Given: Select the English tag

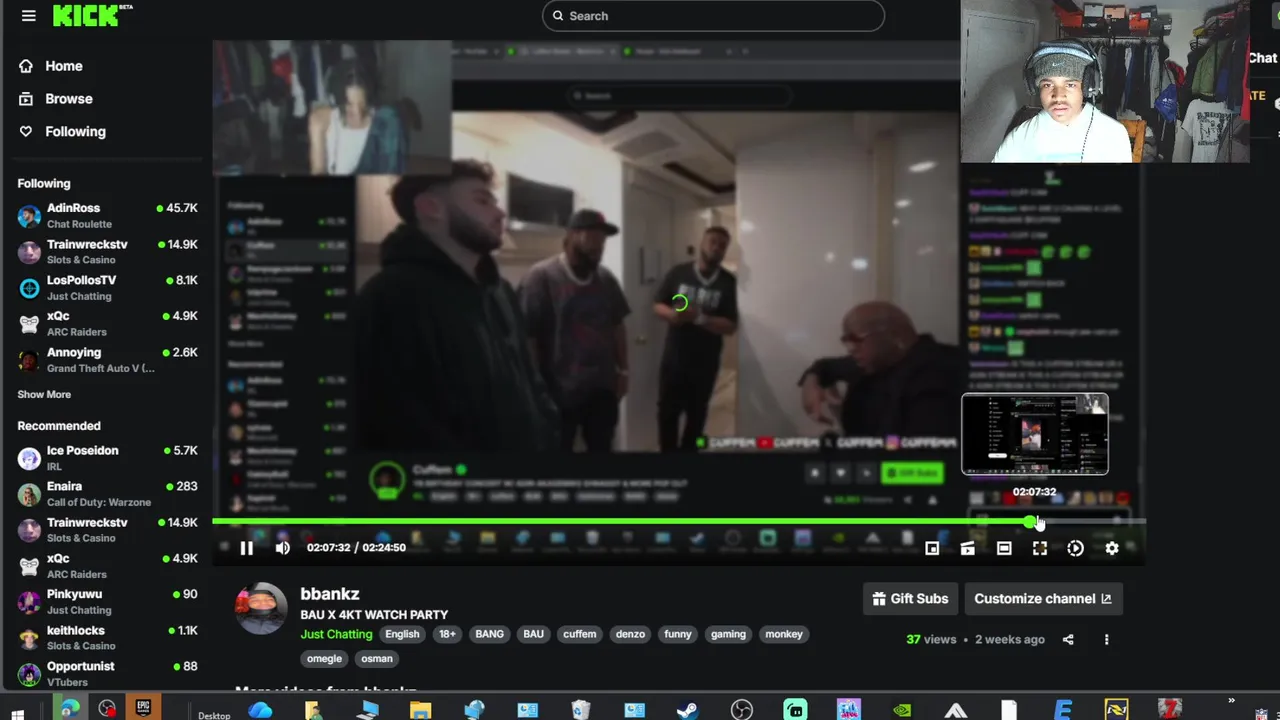Looking at the screenshot, I should click(402, 634).
